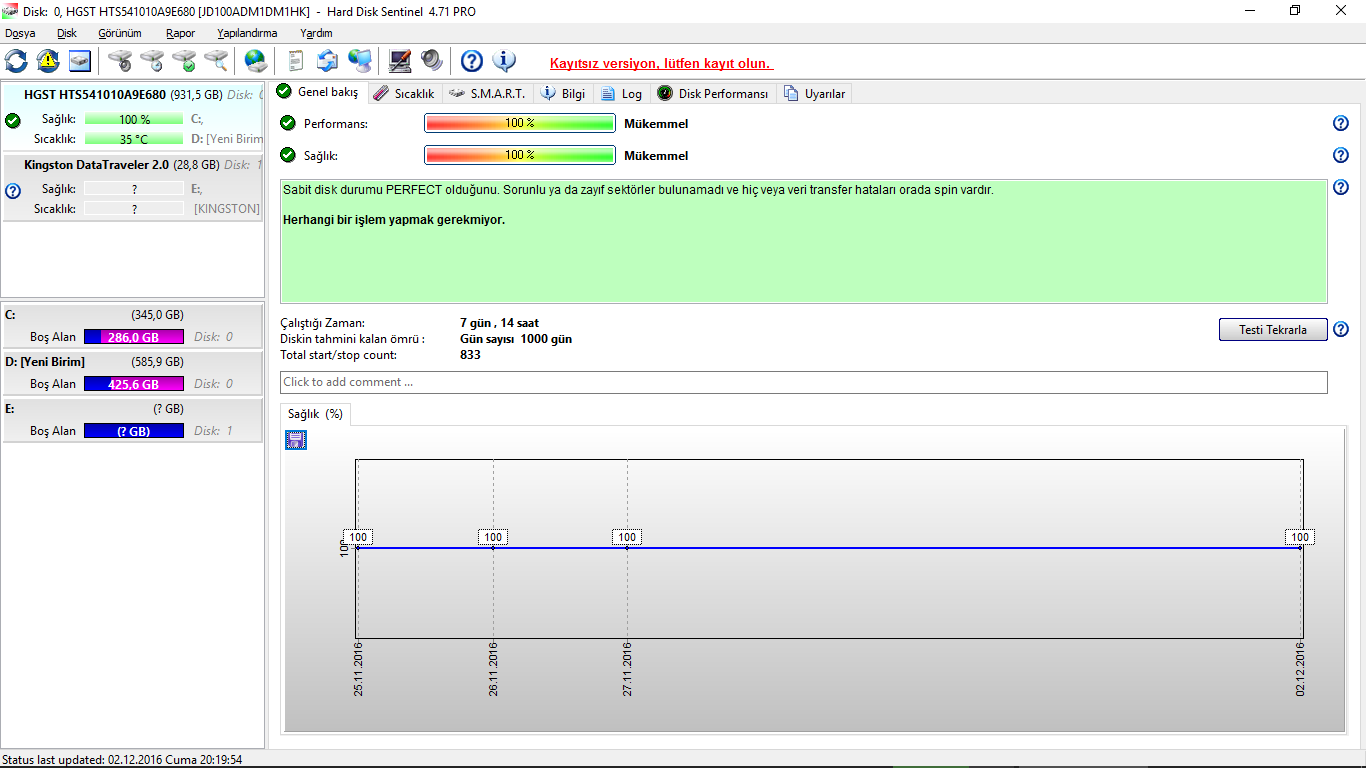Click the send report arrows icon

tap(328, 61)
